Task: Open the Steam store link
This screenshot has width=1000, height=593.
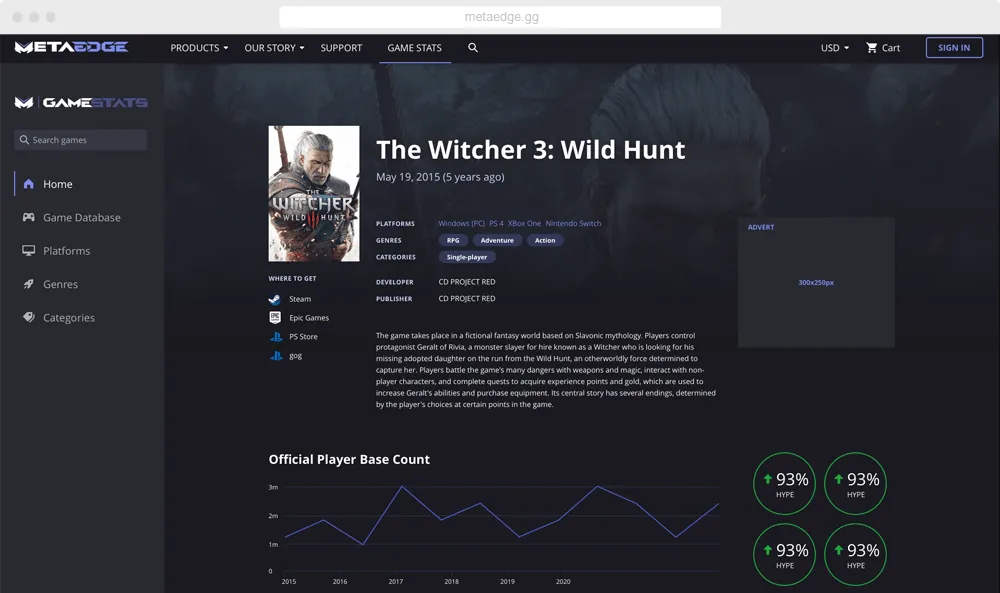Action: pos(300,299)
